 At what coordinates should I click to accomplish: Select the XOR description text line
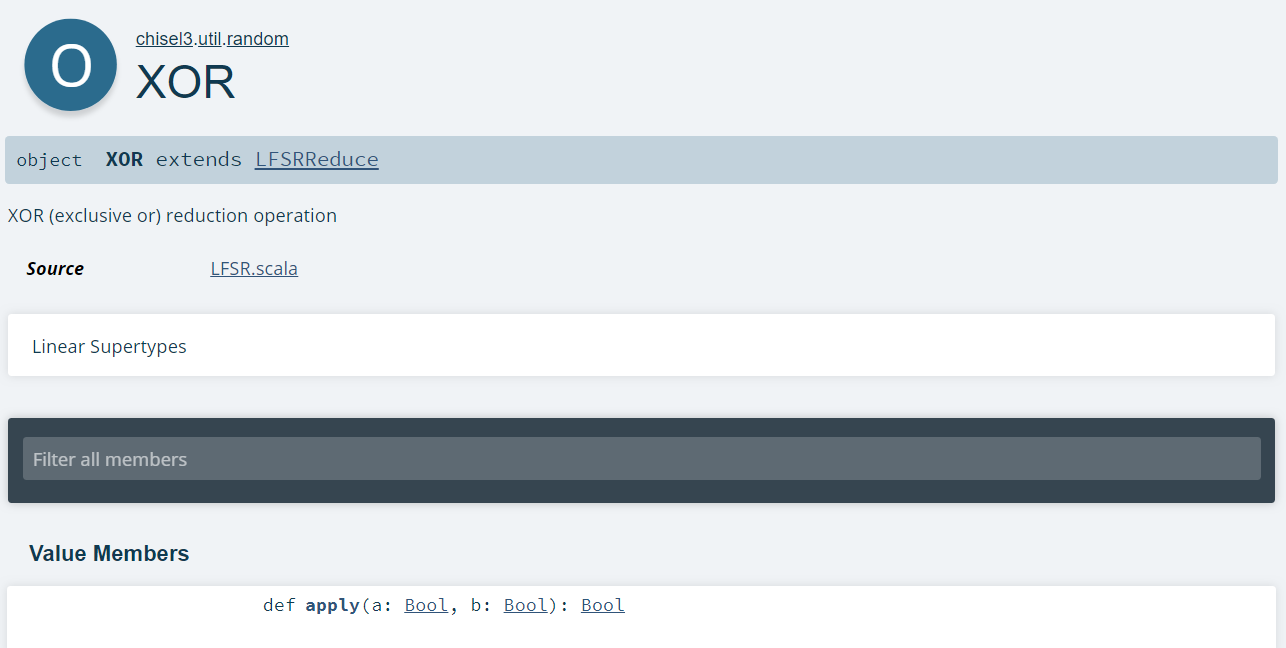[172, 215]
